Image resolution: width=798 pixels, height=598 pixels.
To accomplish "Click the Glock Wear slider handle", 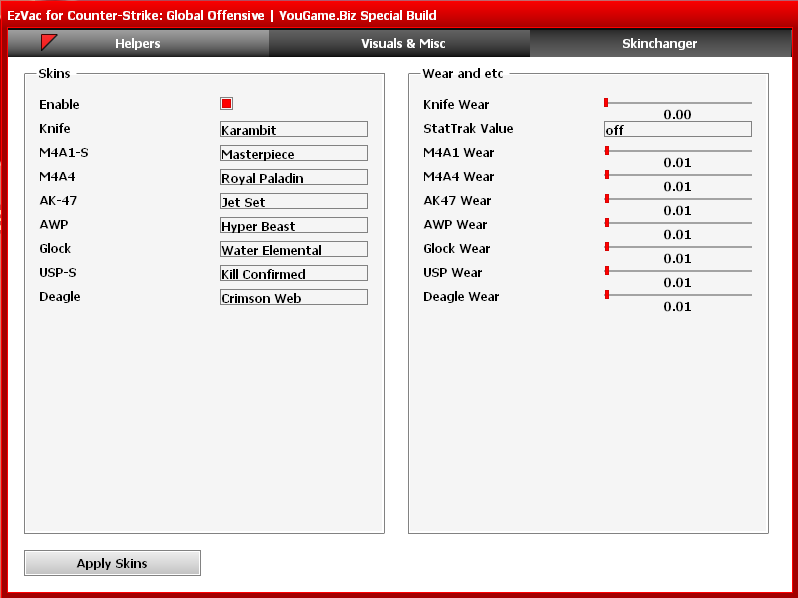I will [607, 247].
